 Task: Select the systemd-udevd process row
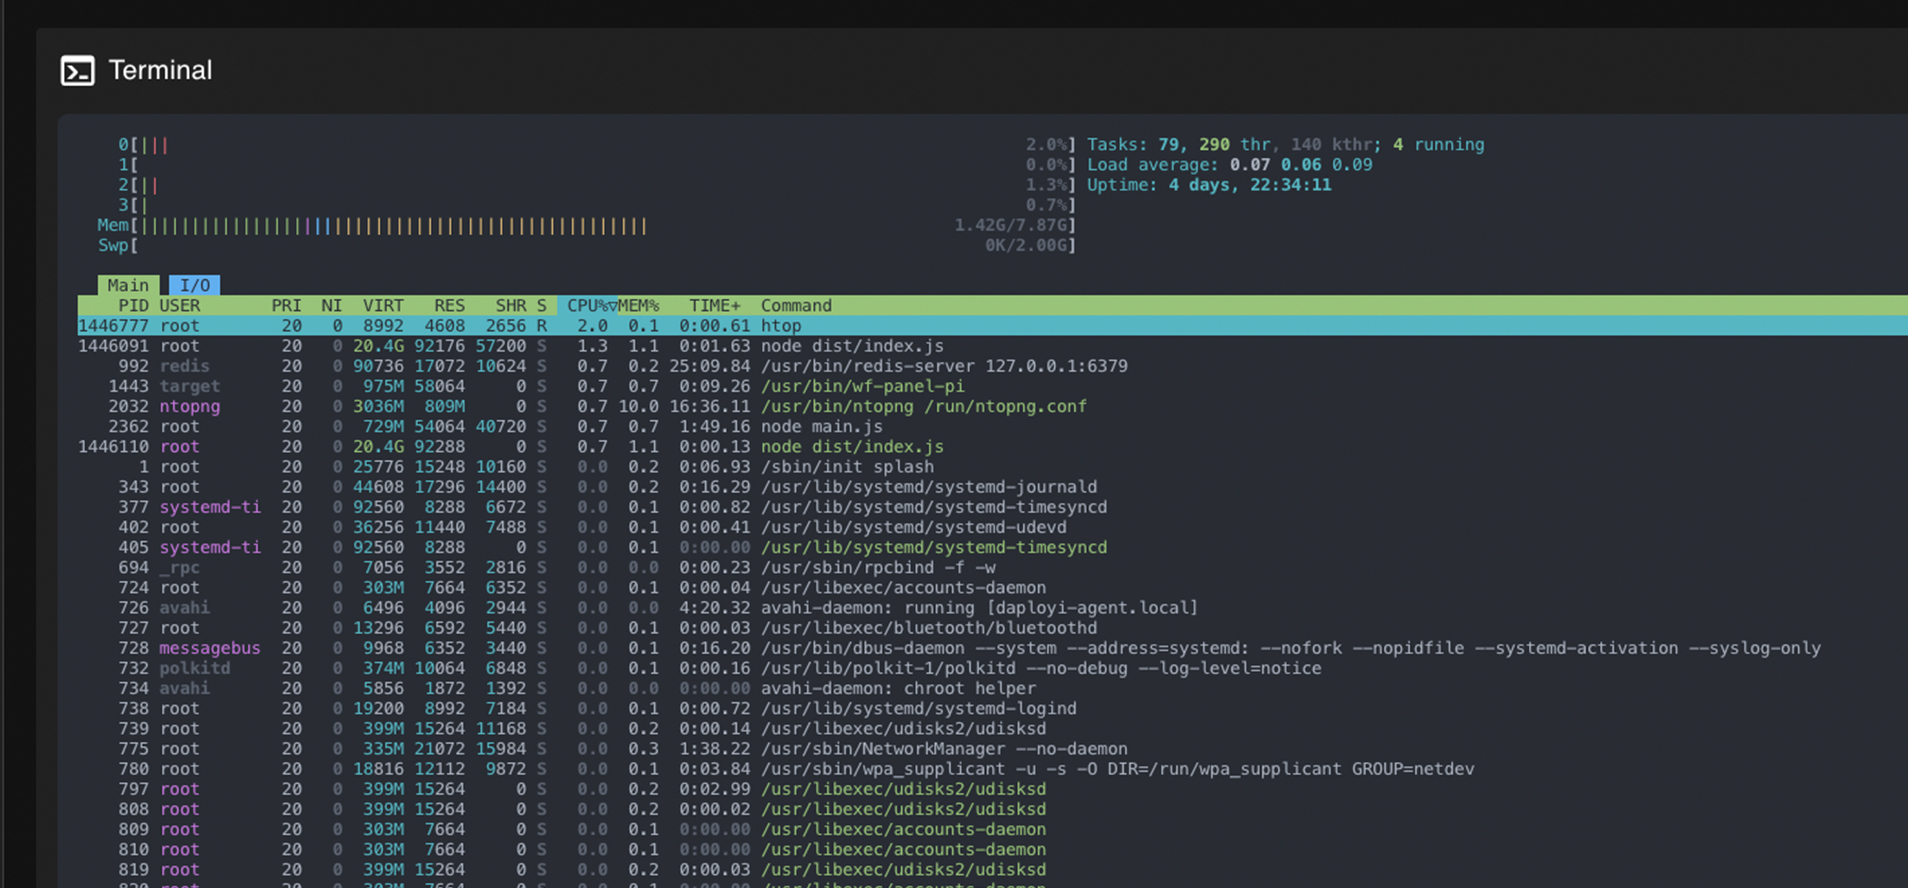[992, 527]
